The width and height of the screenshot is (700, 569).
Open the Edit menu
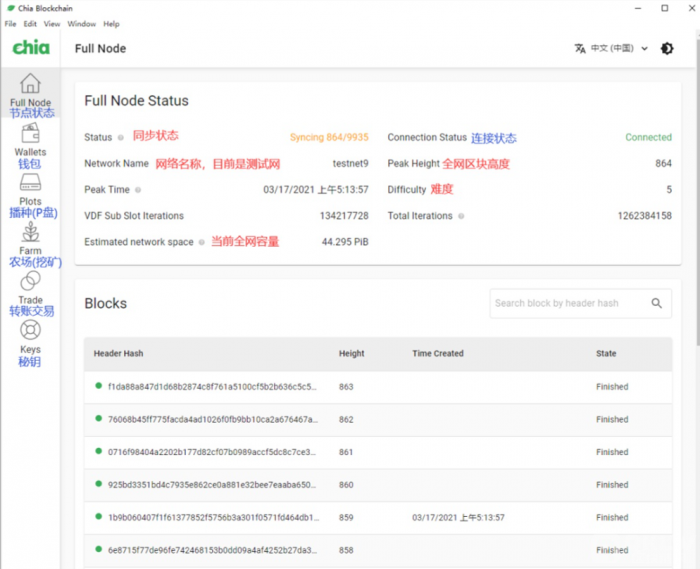30,24
